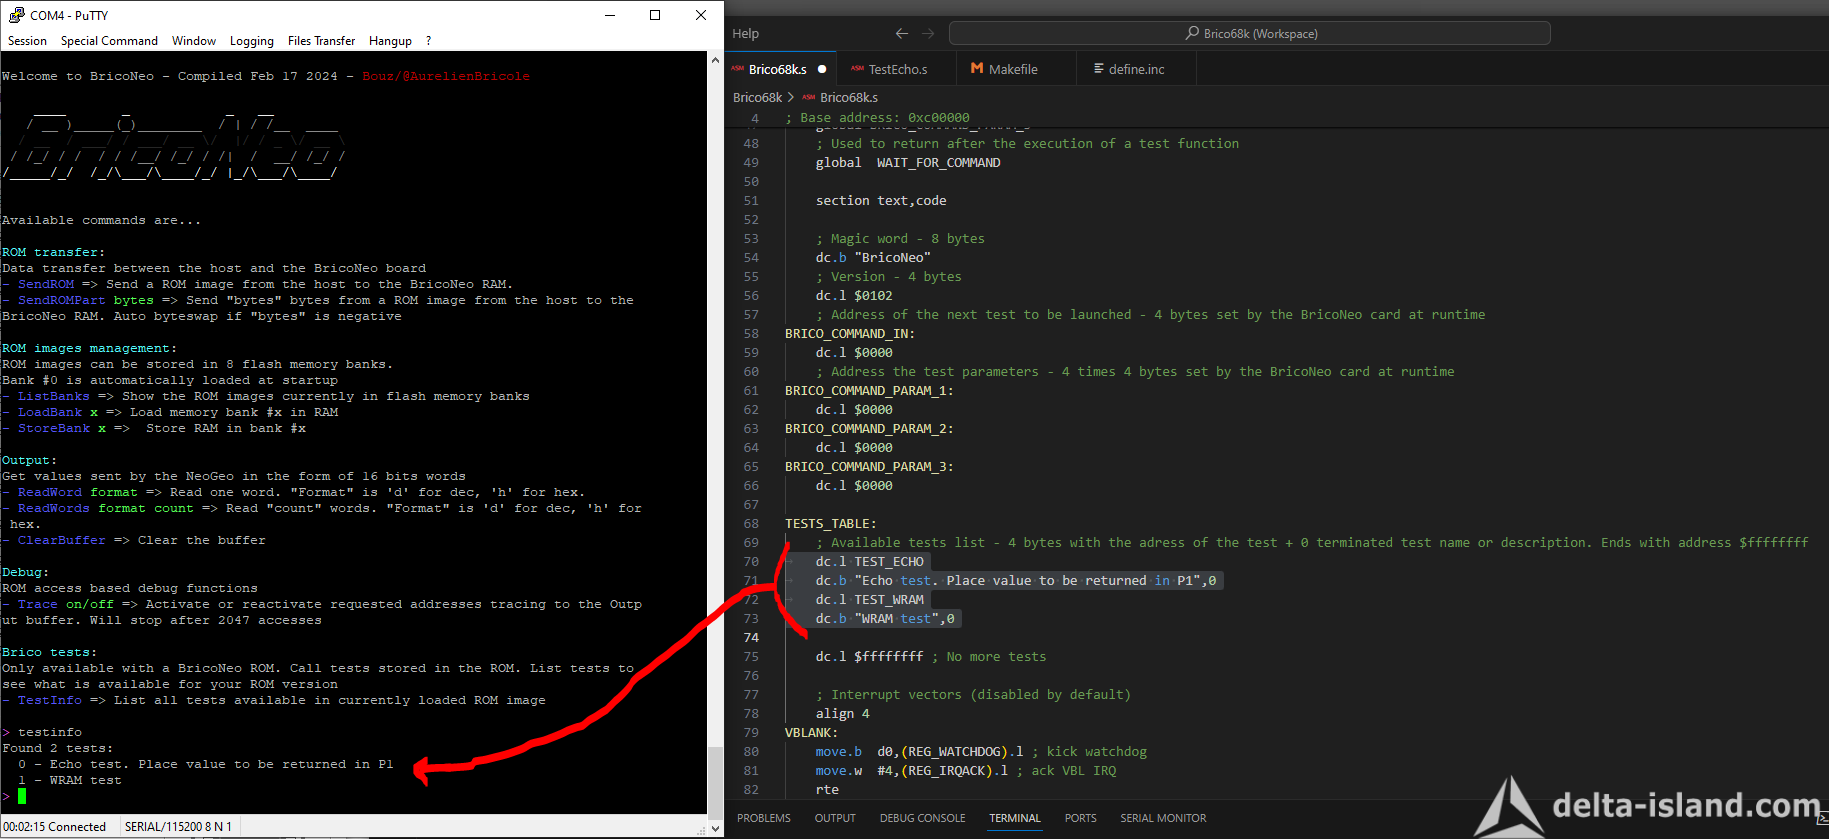1829x839 pixels.
Task: Click 'ListBanks' command text in PuTTY
Action: coord(53,396)
